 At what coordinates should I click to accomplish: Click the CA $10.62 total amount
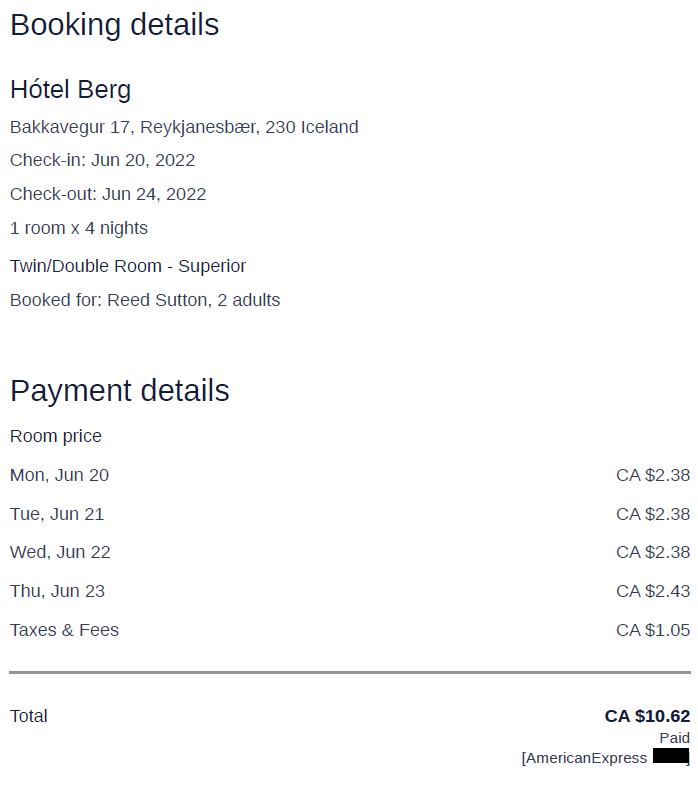(647, 716)
